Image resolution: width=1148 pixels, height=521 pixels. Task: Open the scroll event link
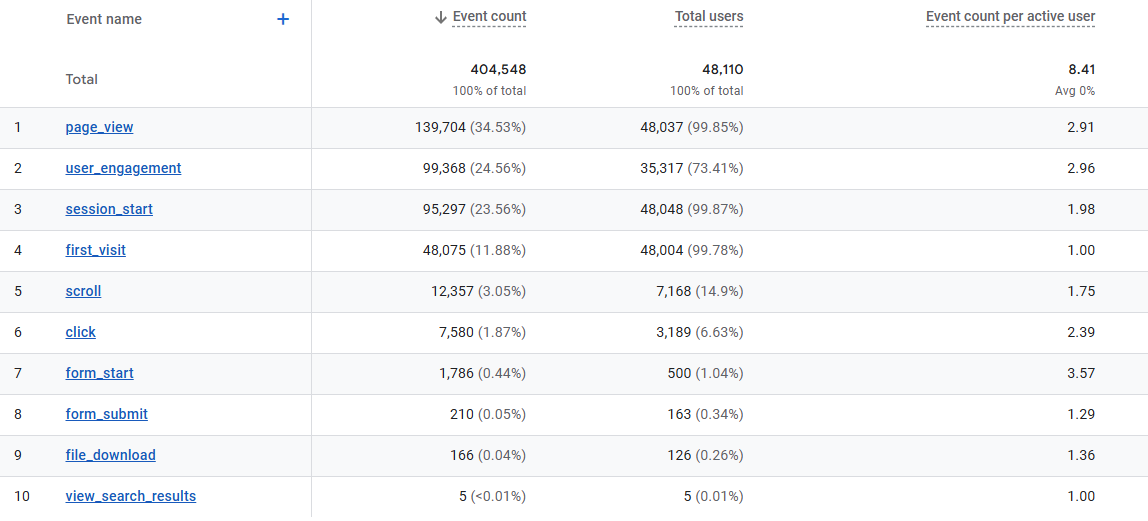coord(83,292)
